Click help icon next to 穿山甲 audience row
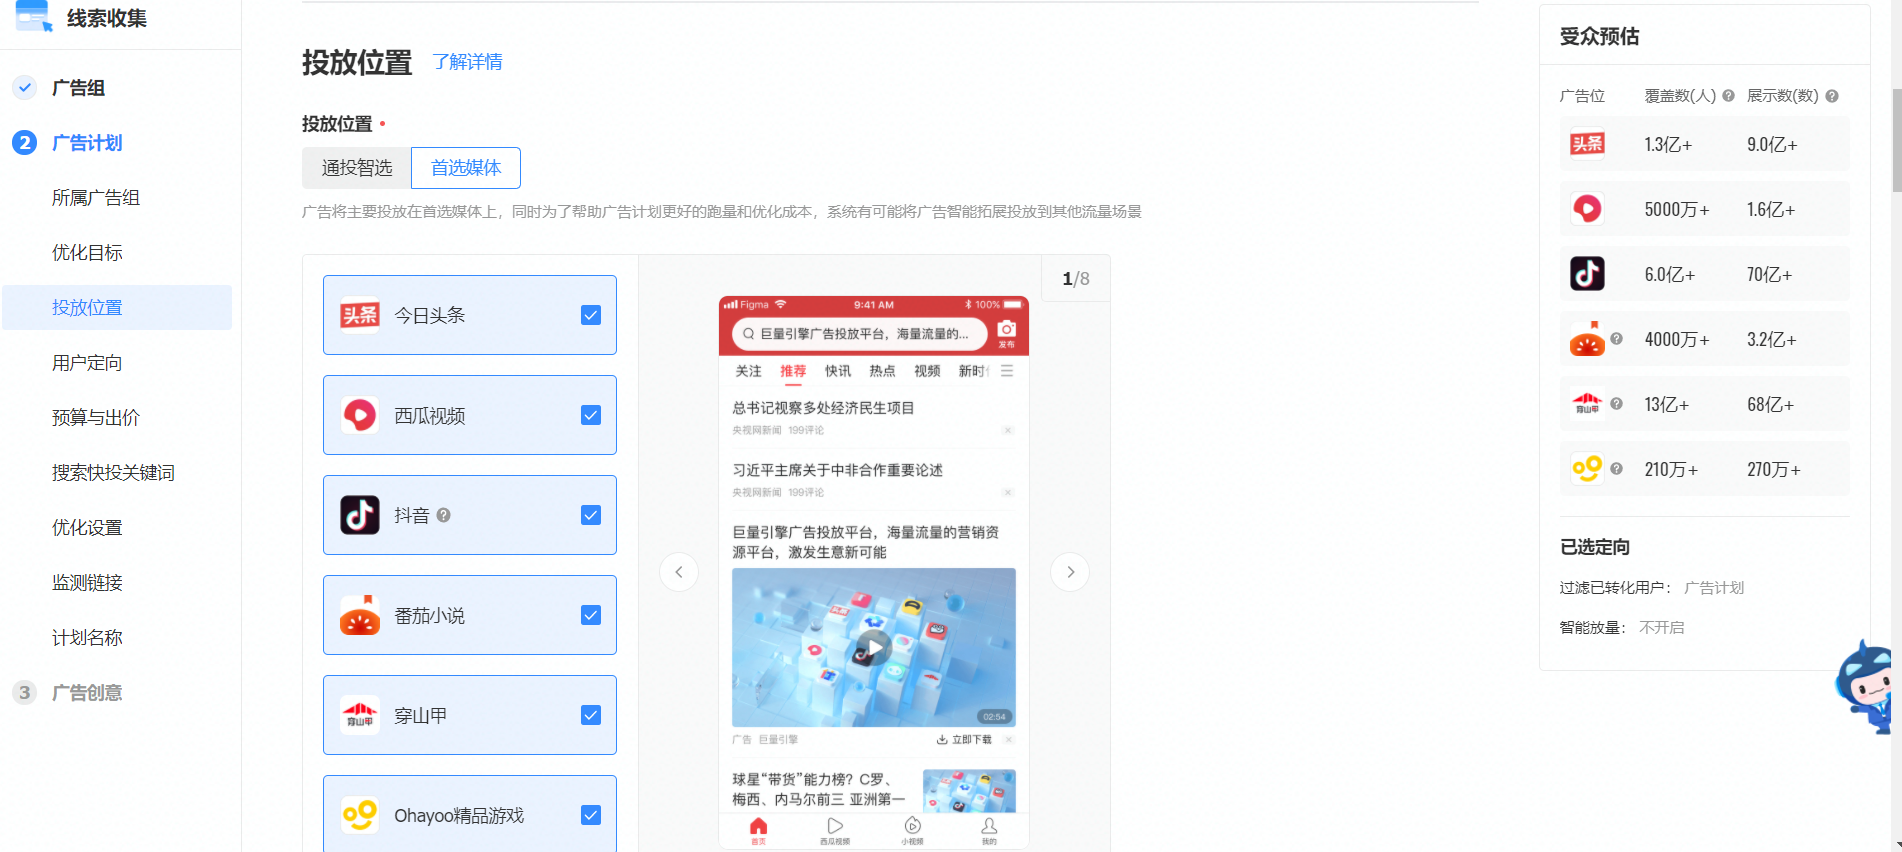Screen dimensions: 1902x852 [x=1616, y=403]
